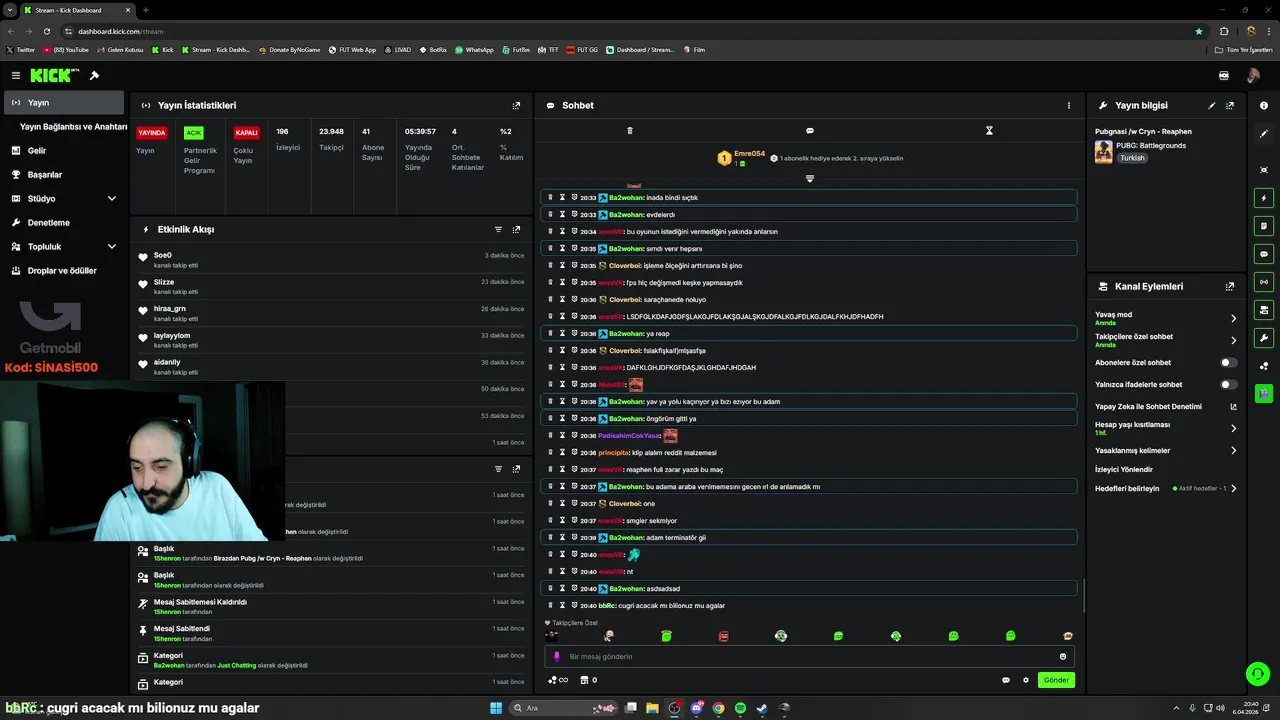The width and height of the screenshot is (1280, 720).
Task: Pop out the Kanal Eylemleri panel
Action: [x=1230, y=286]
